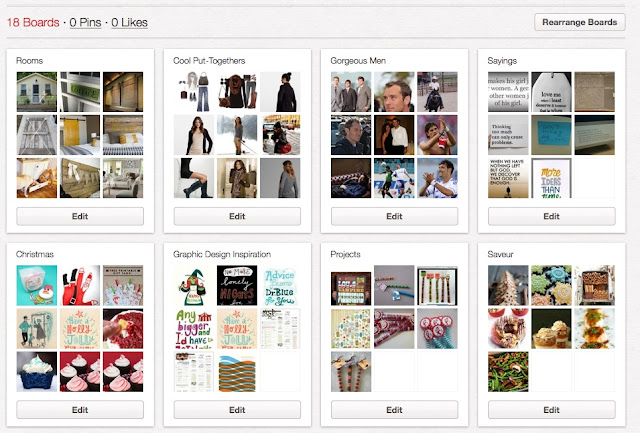Edit the Projects board

tap(394, 410)
